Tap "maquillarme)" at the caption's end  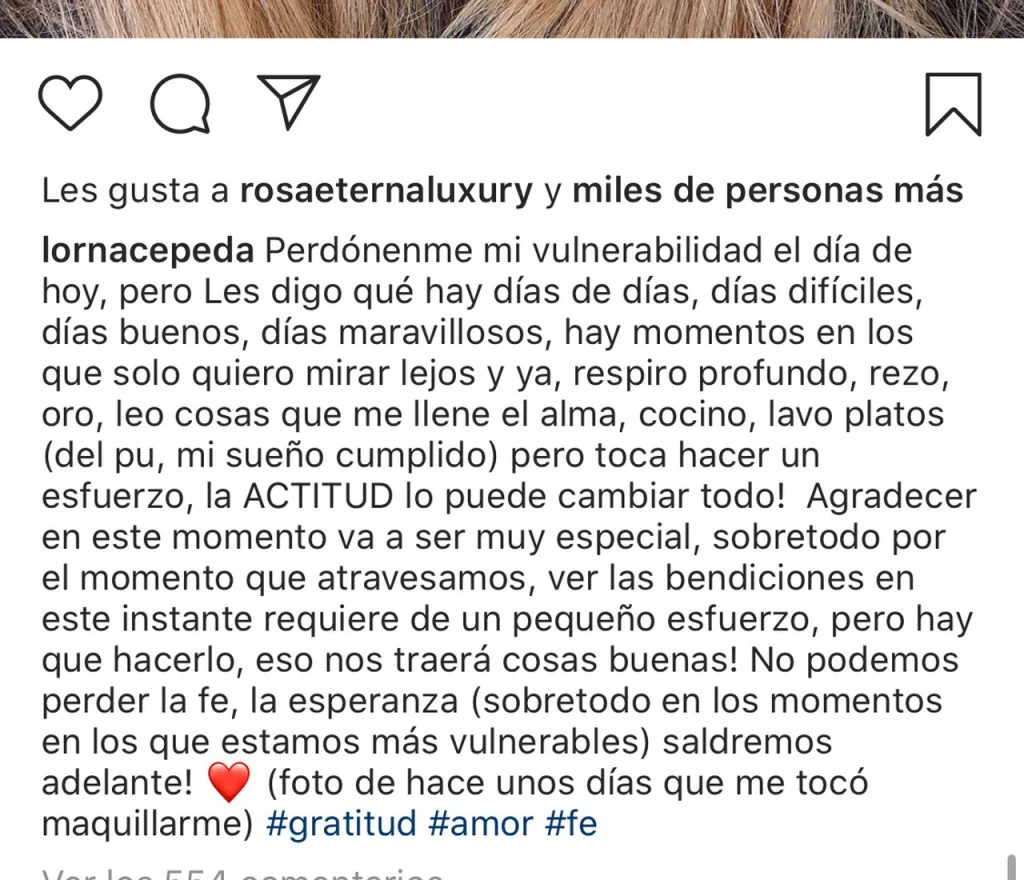(149, 823)
